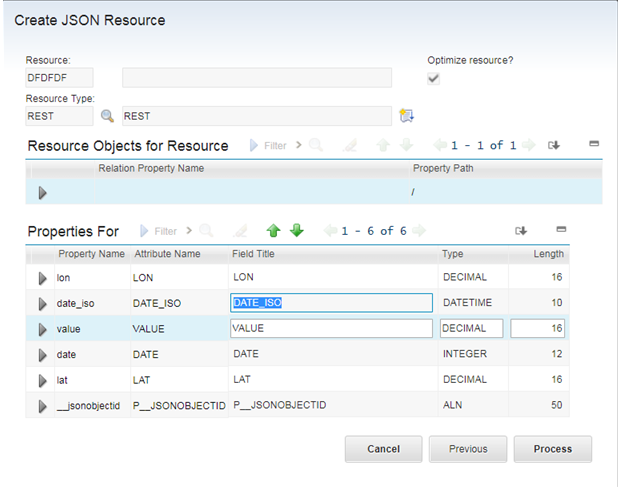
Task: Click up arrow in Resource Objects toolbar
Action: [383, 145]
